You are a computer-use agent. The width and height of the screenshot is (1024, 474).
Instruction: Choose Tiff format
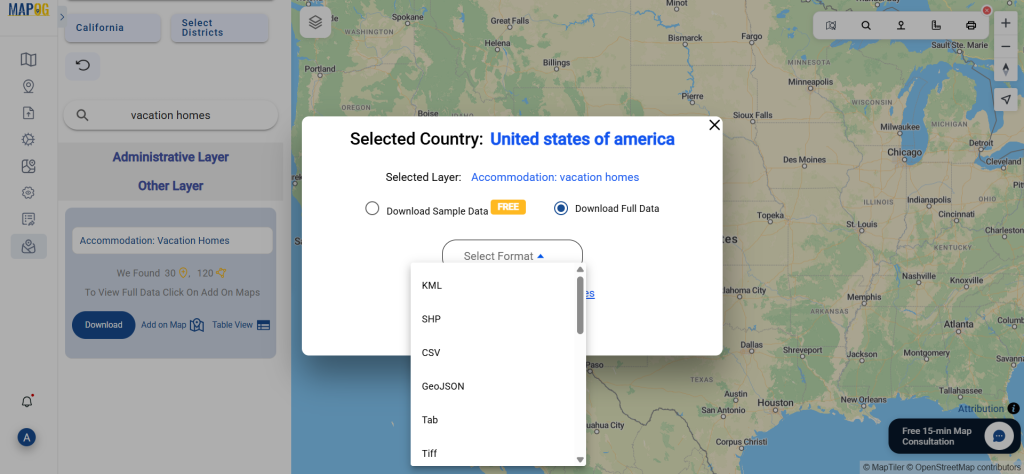point(493,453)
